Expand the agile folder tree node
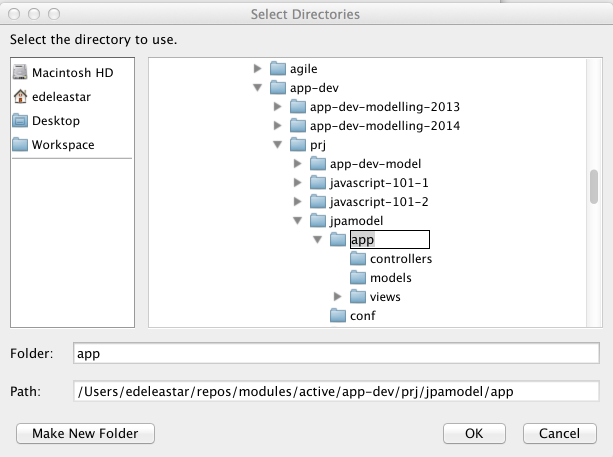613x457 pixels. tap(257, 68)
